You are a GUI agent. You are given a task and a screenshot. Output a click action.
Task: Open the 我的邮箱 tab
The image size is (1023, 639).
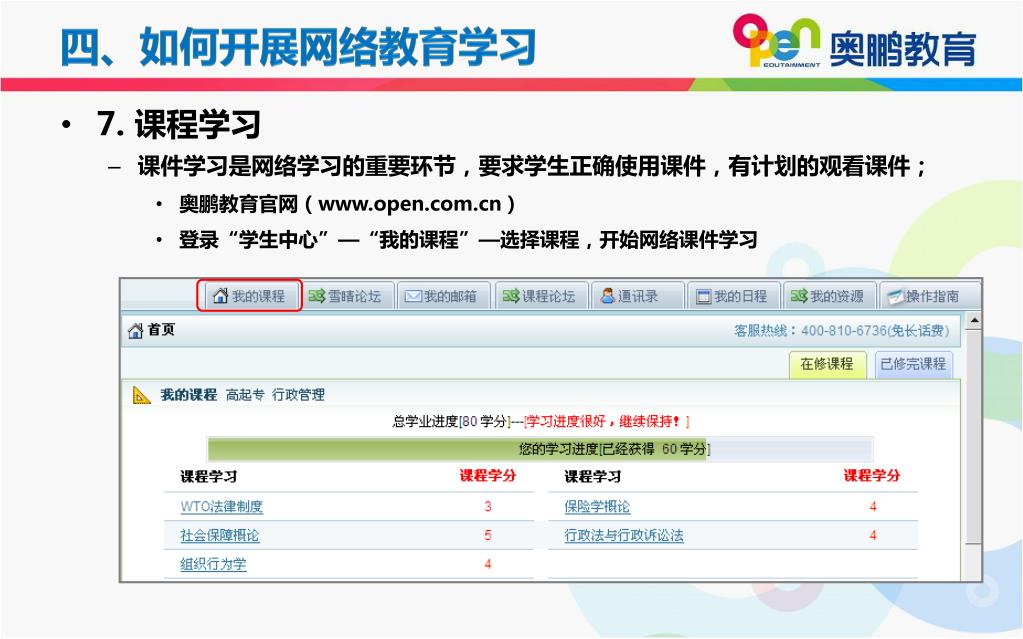click(442, 296)
